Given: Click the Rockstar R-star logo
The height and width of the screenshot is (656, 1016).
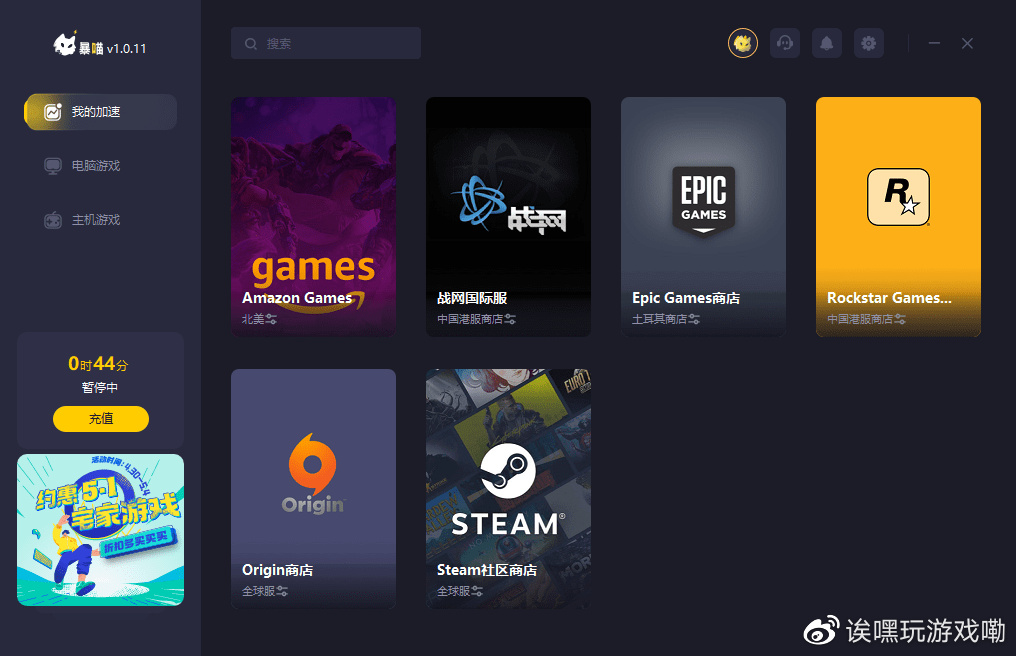Looking at the screenshot, I should tap(898, 197).
